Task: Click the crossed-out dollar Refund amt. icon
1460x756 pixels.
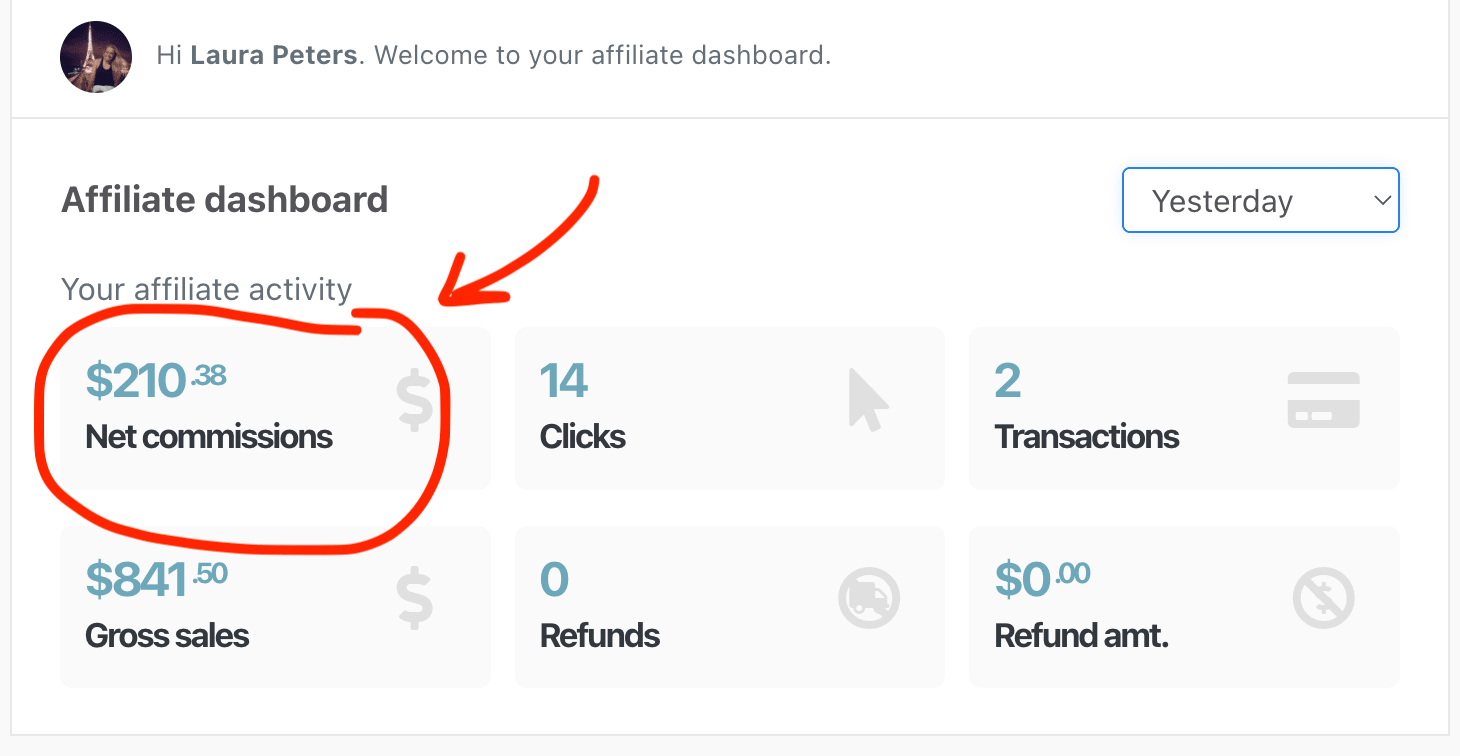Action: (x=1323, y=598)
